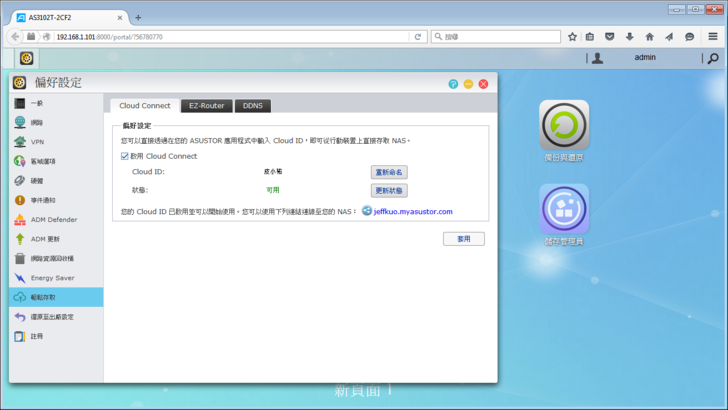Open the purple storage manager desktop icon
The image size is (728, 410).
point(564,208)
